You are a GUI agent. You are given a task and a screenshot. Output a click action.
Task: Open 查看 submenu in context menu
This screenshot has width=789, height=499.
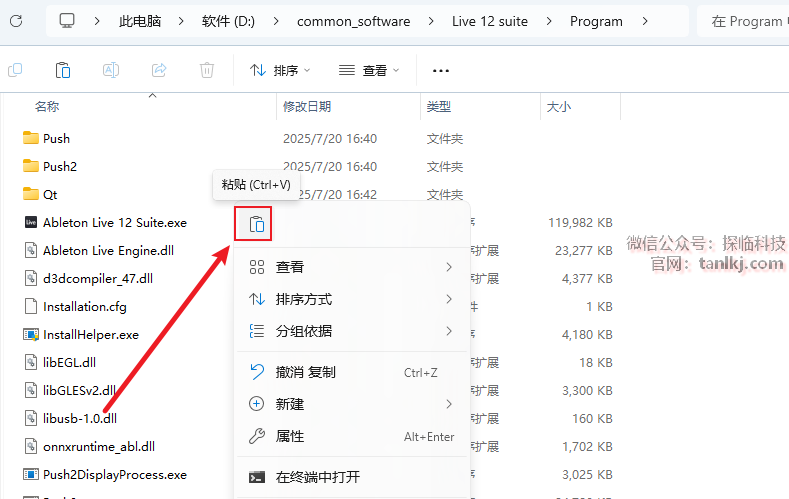coord(352,267)
